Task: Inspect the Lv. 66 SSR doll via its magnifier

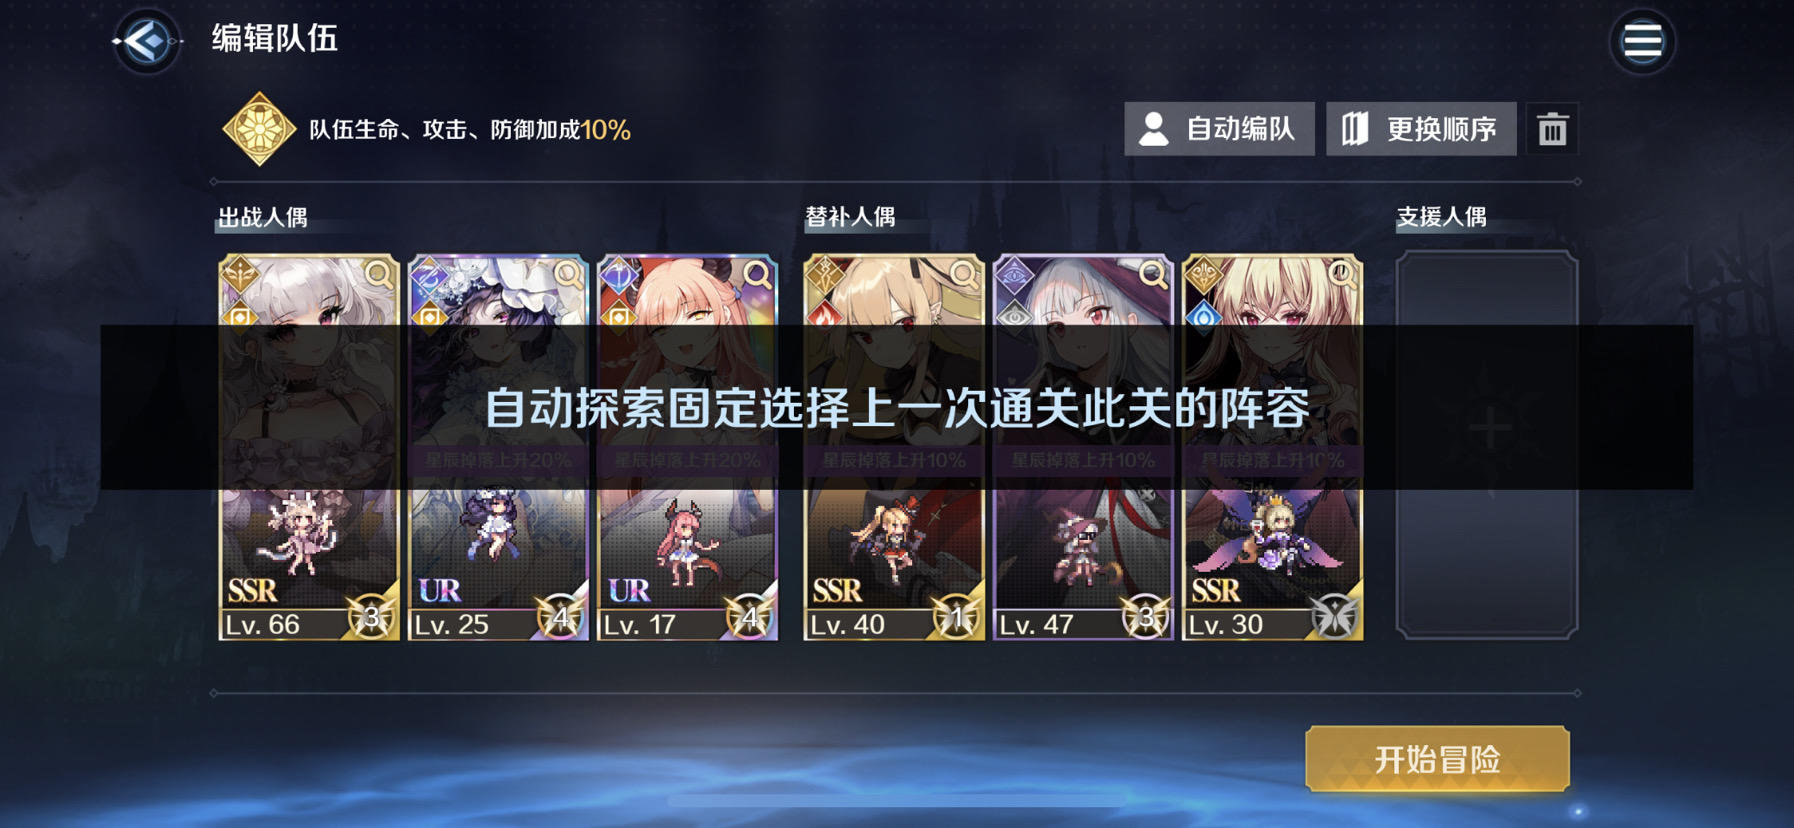Action: (379, 274)
